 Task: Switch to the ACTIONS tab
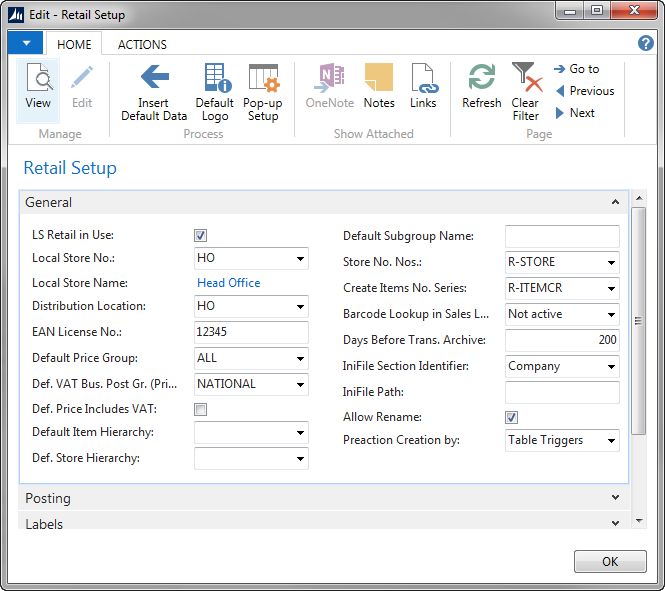pyautogui.click(x=142, y=44)
